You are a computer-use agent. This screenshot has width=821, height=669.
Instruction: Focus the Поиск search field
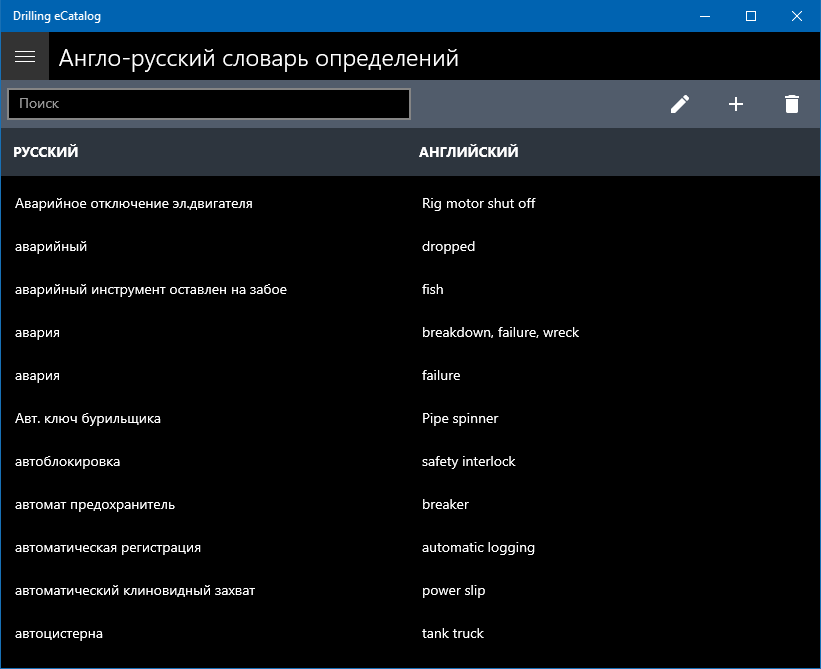209,104
